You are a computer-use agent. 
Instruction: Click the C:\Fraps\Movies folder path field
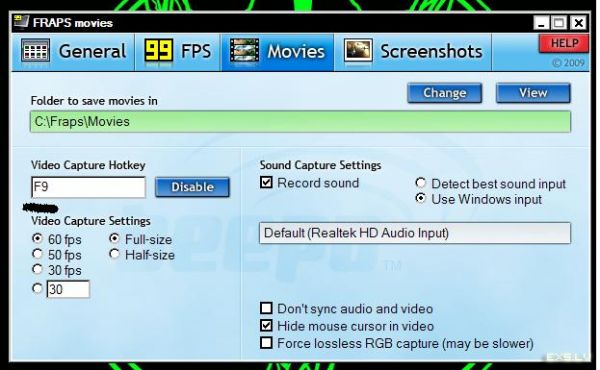tap(300, 122)
